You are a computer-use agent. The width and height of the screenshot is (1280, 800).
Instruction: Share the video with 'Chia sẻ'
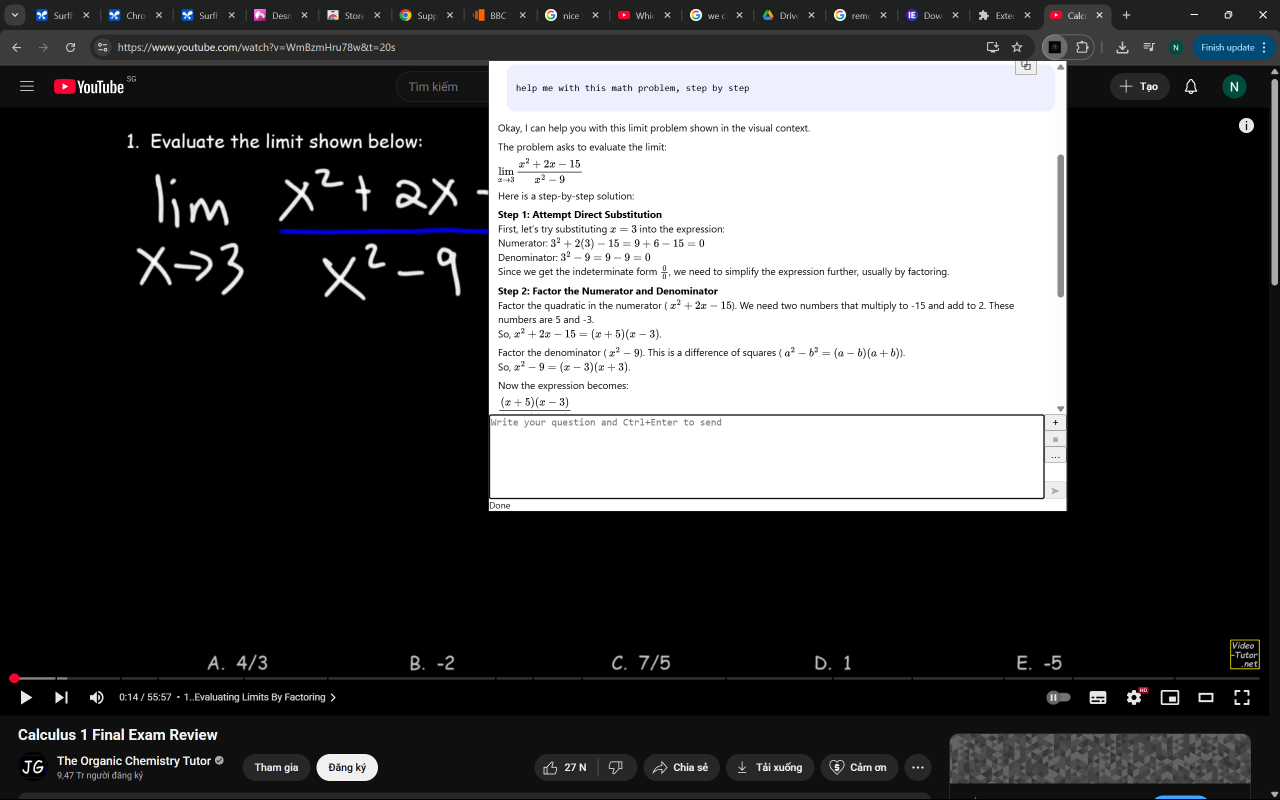tap(680, 767)
